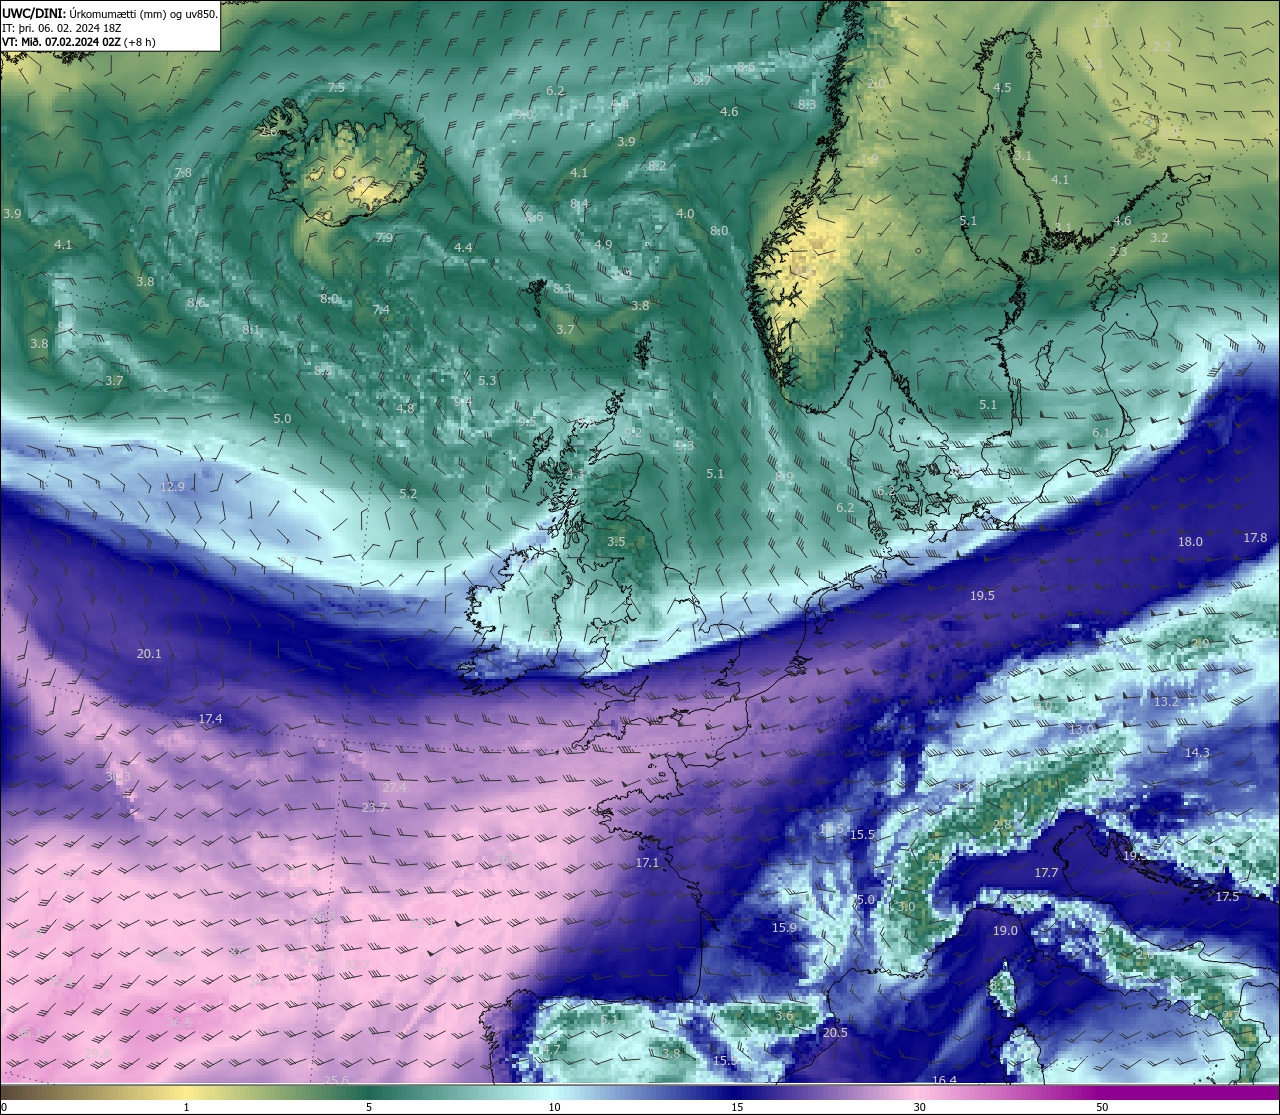Click the 4.8 value label
The height and width of the screenshot is (1115, 1280).
405,408
